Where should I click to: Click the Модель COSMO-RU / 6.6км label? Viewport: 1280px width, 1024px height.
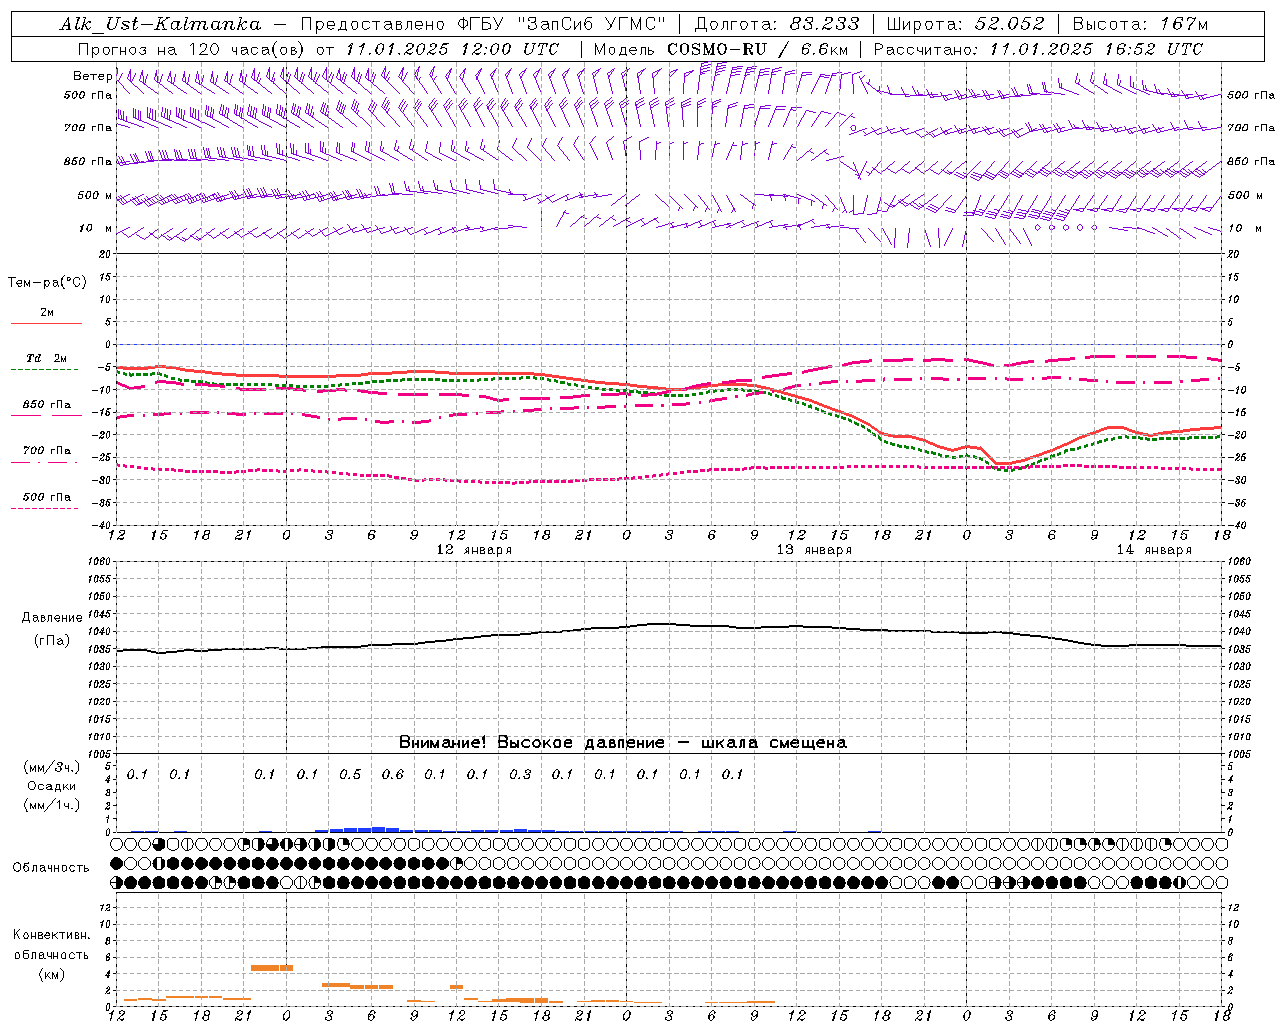pyautogui.click(x=720, y=49)
